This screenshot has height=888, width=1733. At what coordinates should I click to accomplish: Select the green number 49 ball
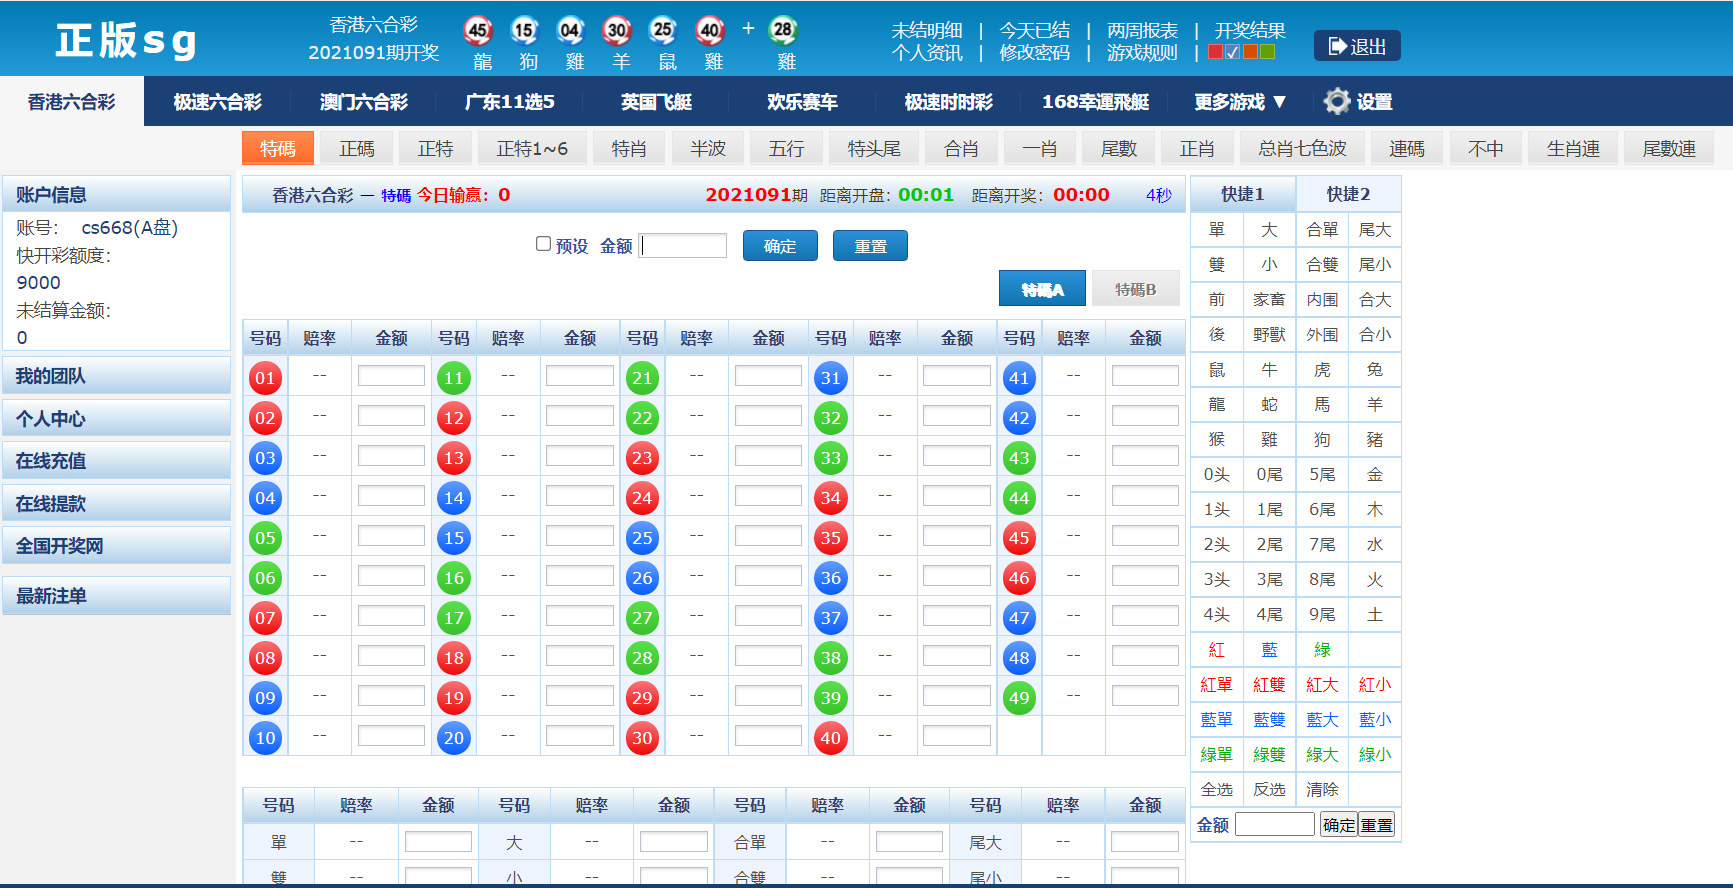pos(1018,698)
